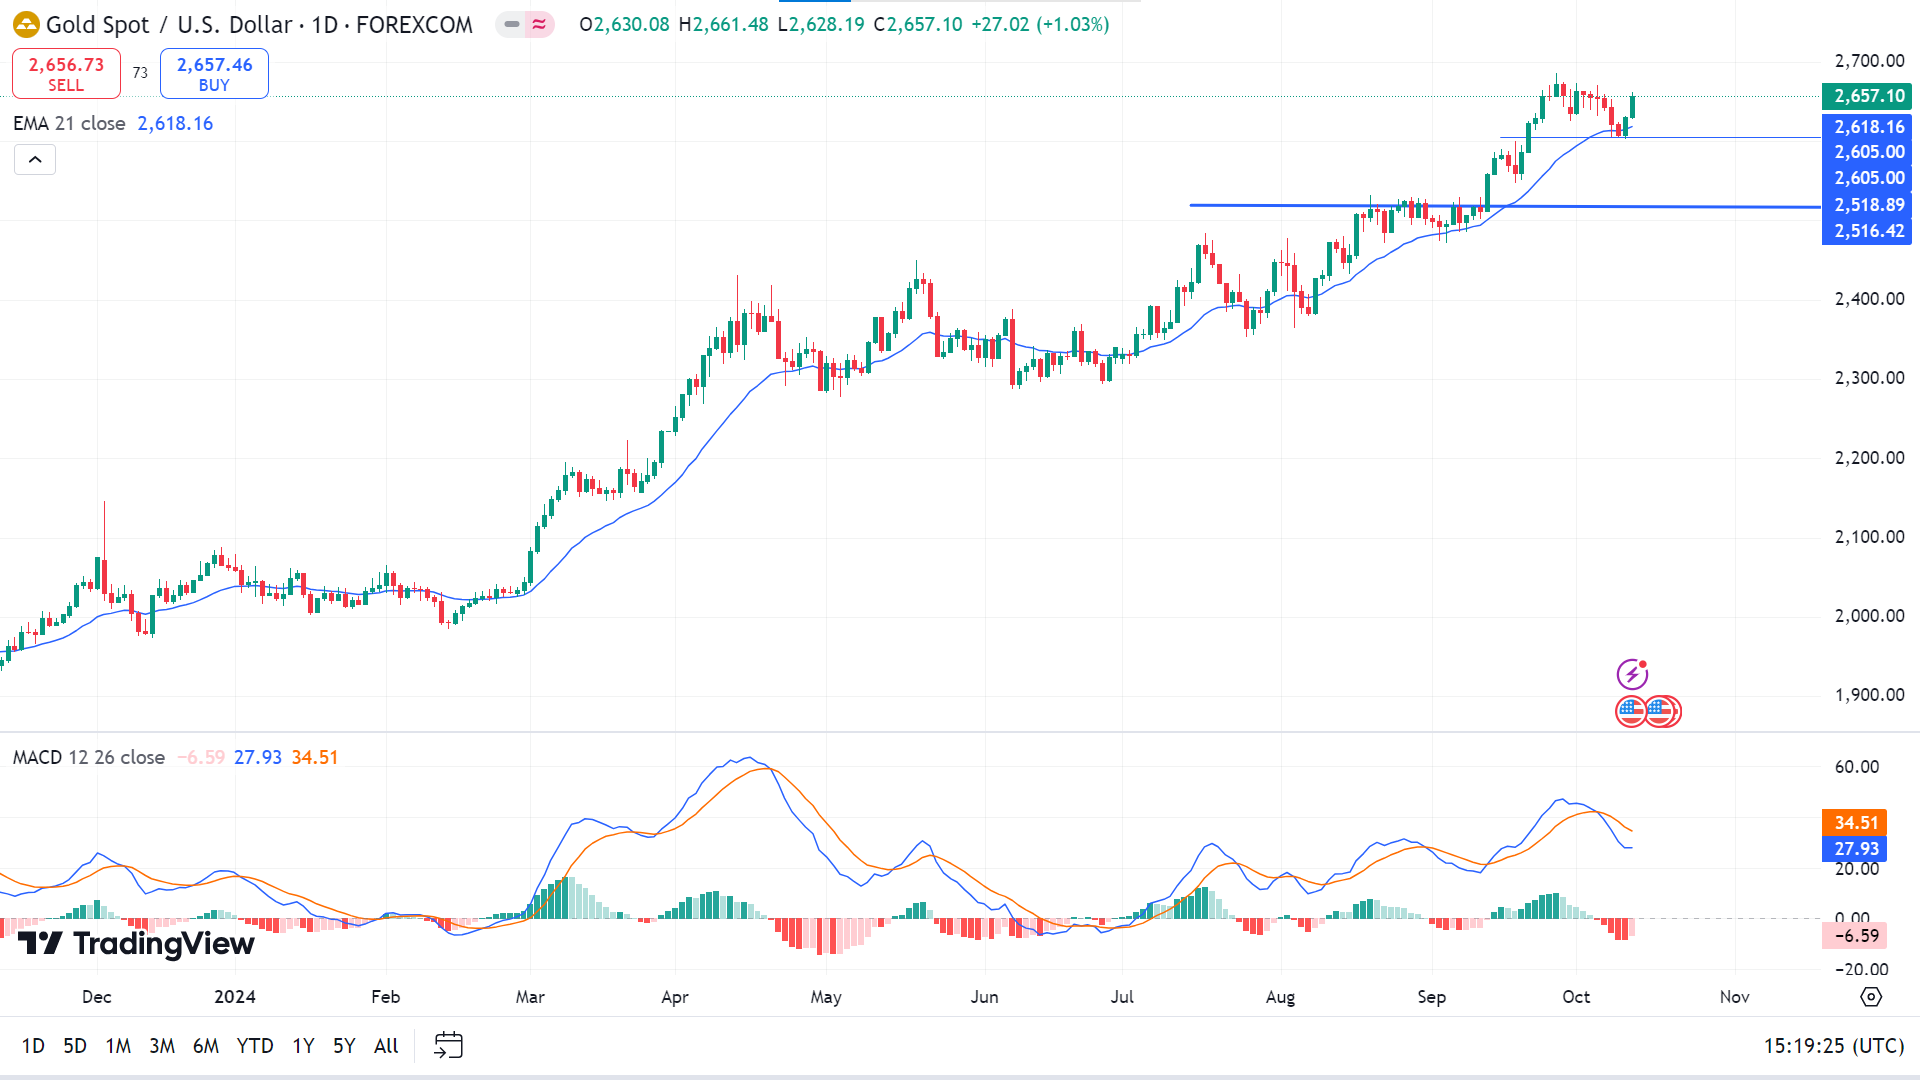This screenshot has height=1080, width=1920.
Task: Click the EMA 21 close indicator label
Action: 69,124
